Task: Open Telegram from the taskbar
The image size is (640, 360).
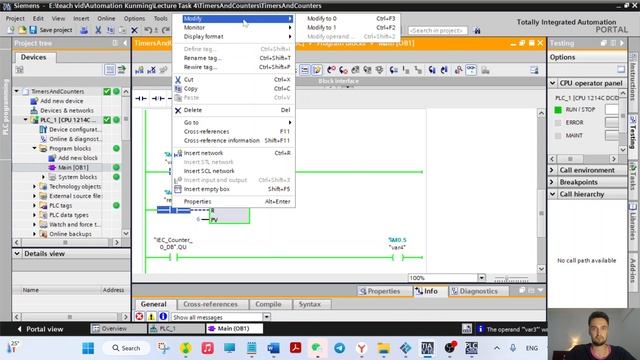Action: click(x=339, y=348)
